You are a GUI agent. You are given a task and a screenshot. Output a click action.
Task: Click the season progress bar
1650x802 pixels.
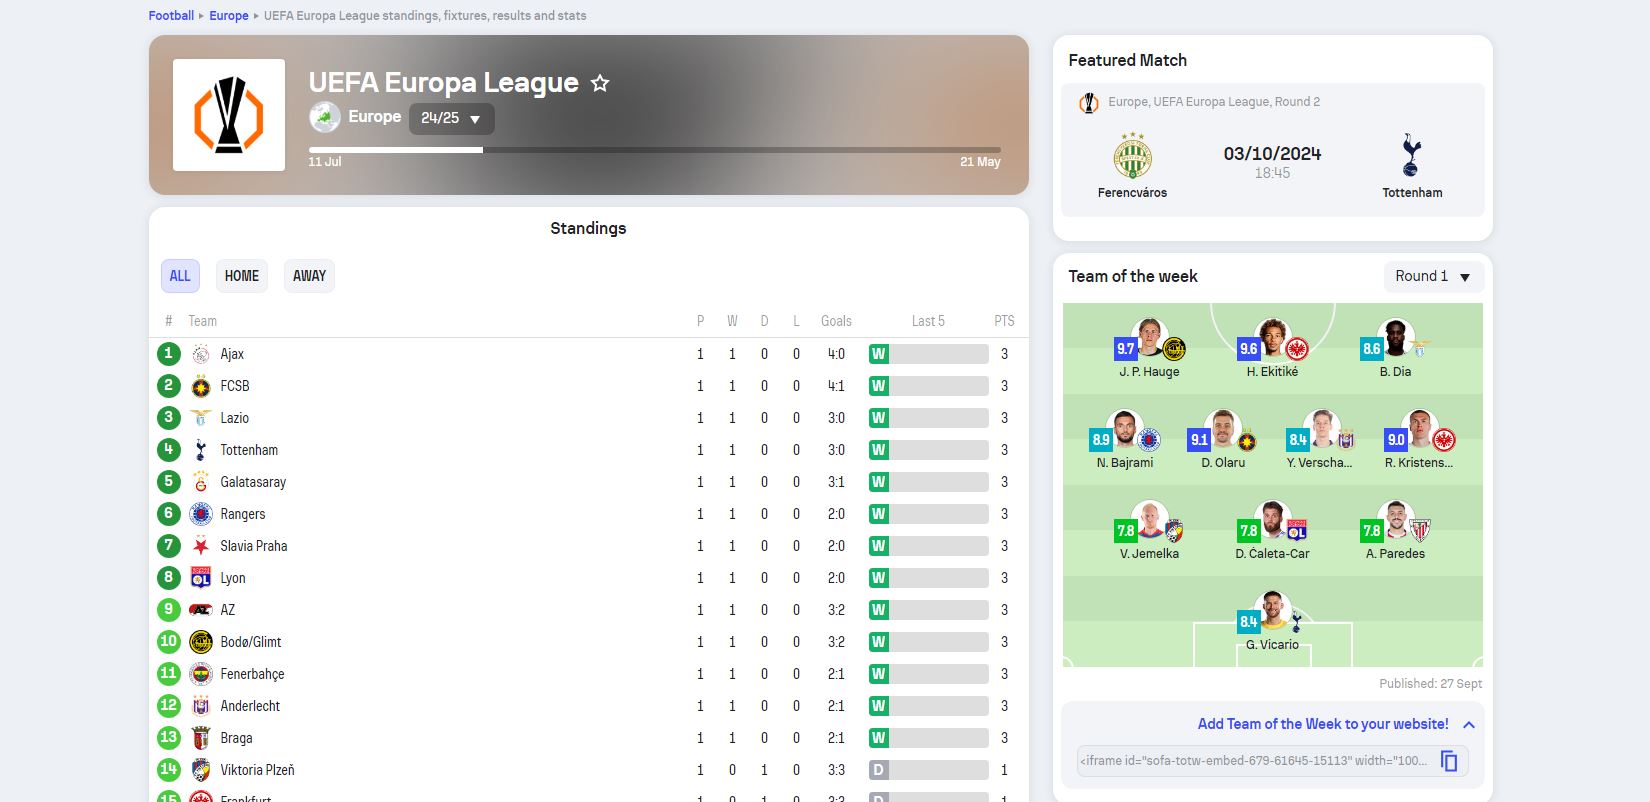coord(654,150)
